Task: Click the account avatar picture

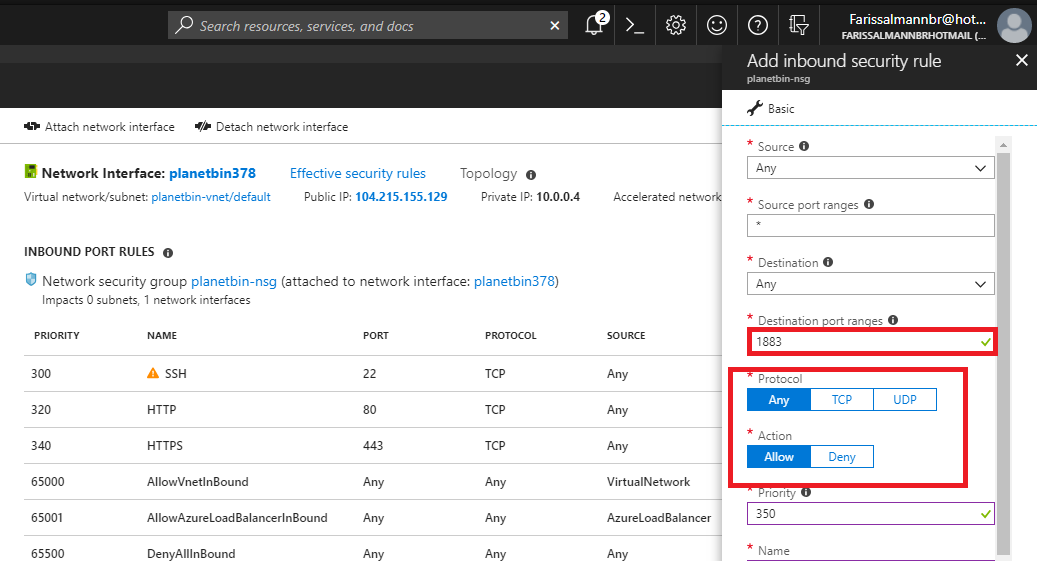Action: [x=1014, y=26]
